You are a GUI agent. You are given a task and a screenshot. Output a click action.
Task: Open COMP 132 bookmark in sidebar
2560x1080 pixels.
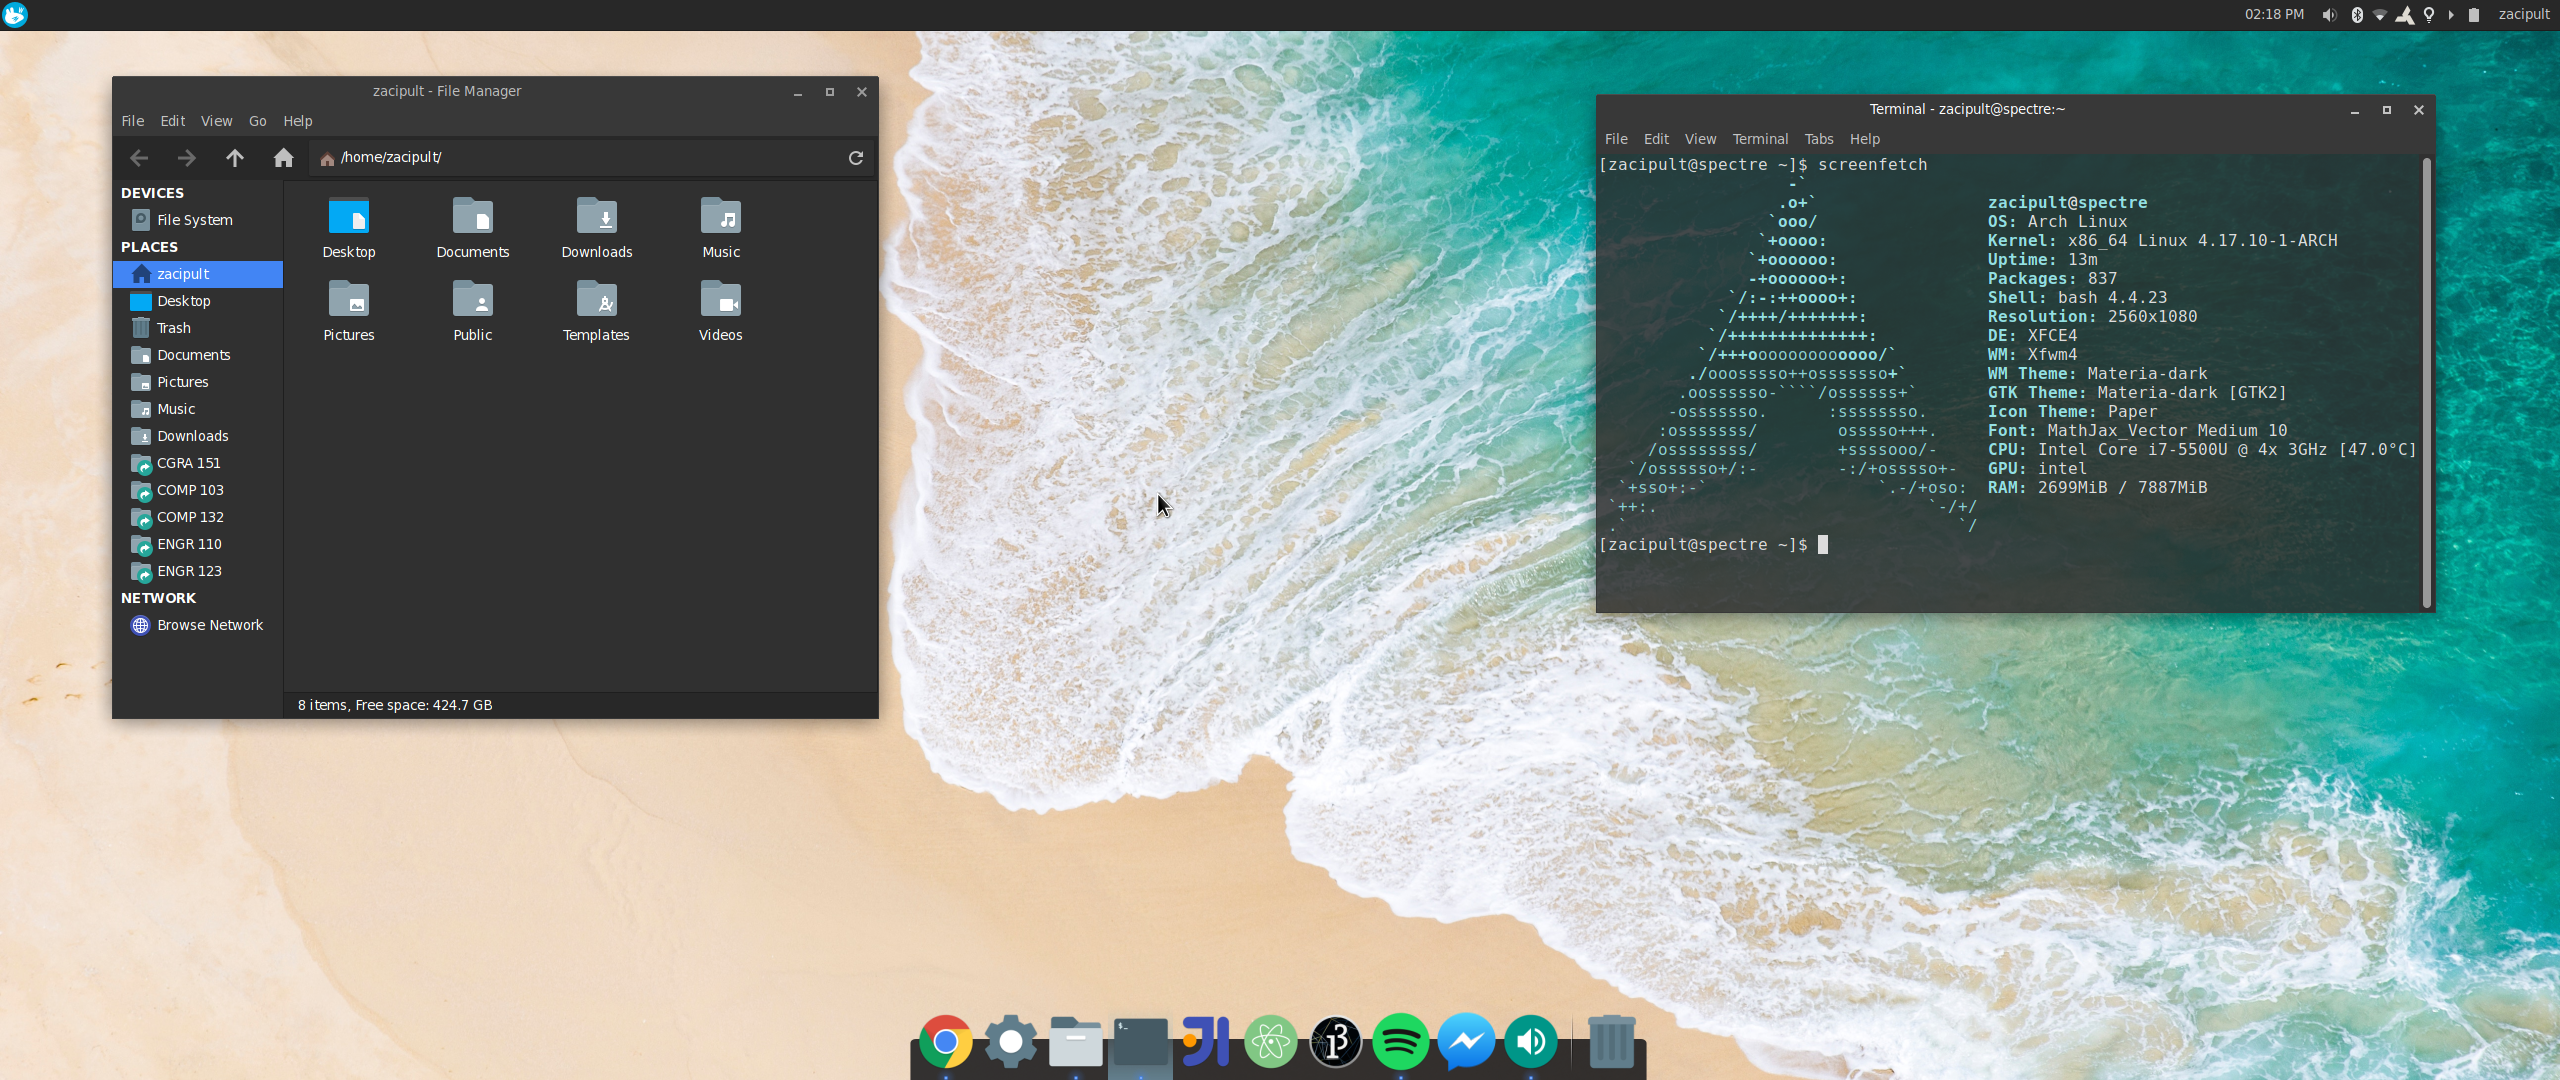[x=198, y=517]
